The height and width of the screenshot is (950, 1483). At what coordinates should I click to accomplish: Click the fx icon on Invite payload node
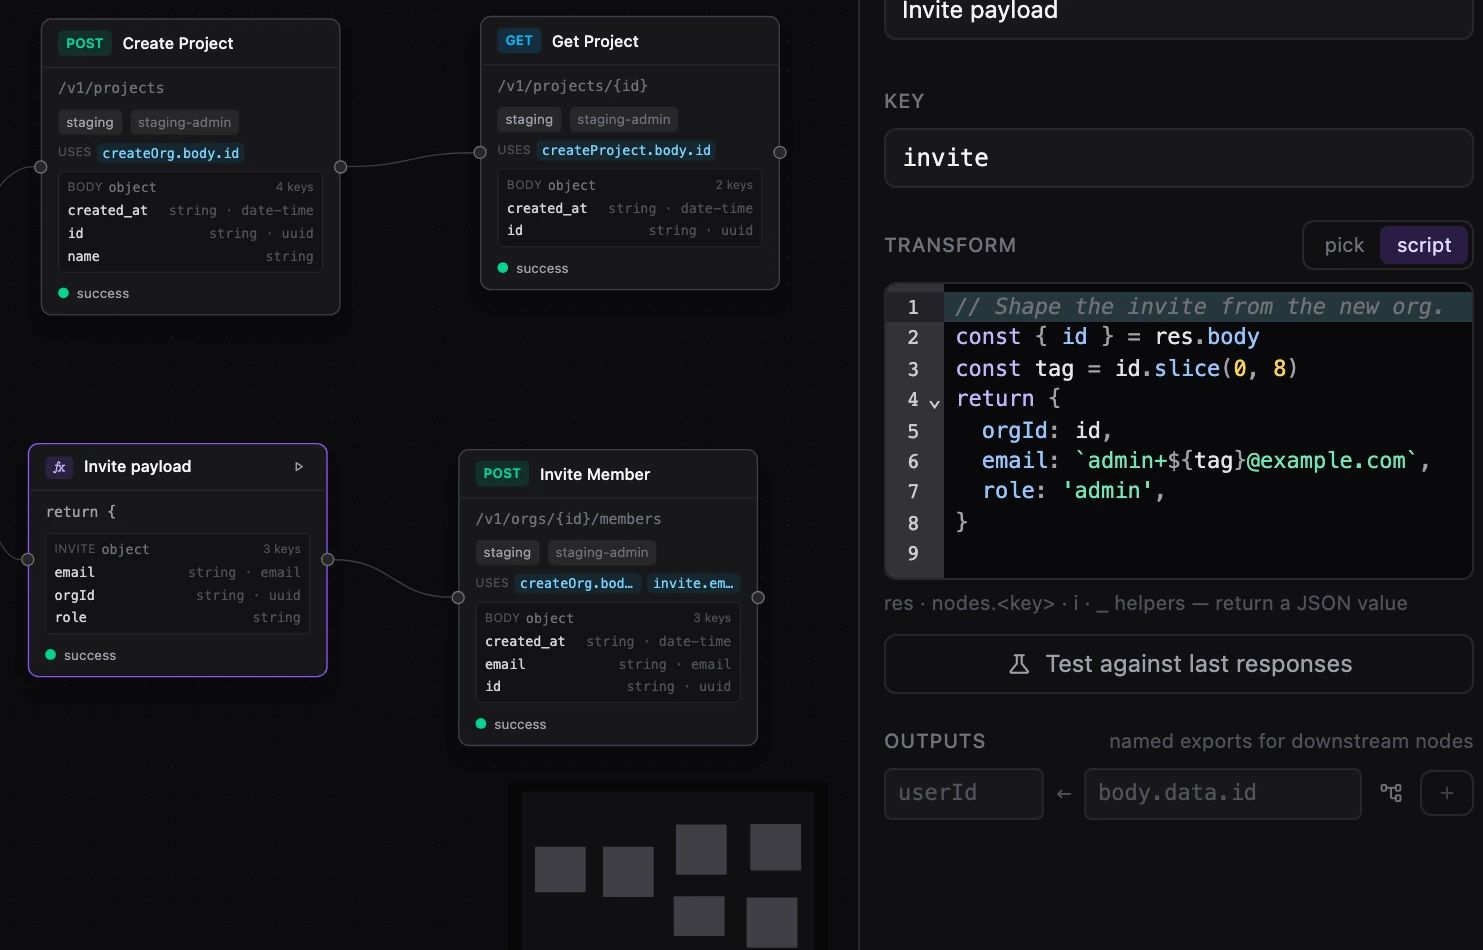[59, 467]
